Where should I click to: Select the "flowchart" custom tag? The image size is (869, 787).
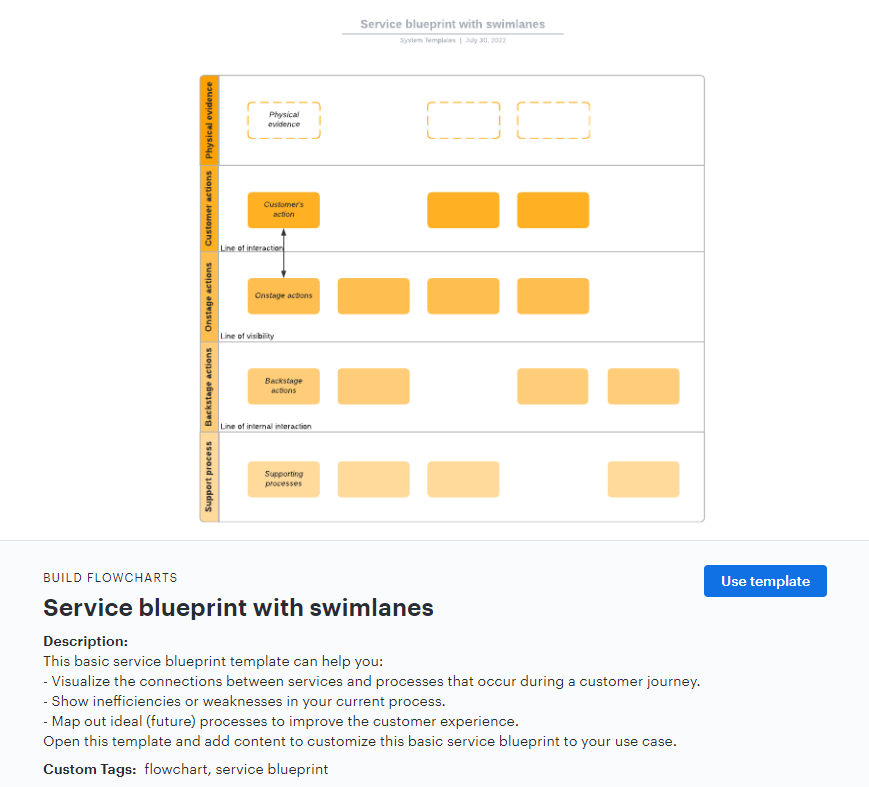(x=176, y=769)
